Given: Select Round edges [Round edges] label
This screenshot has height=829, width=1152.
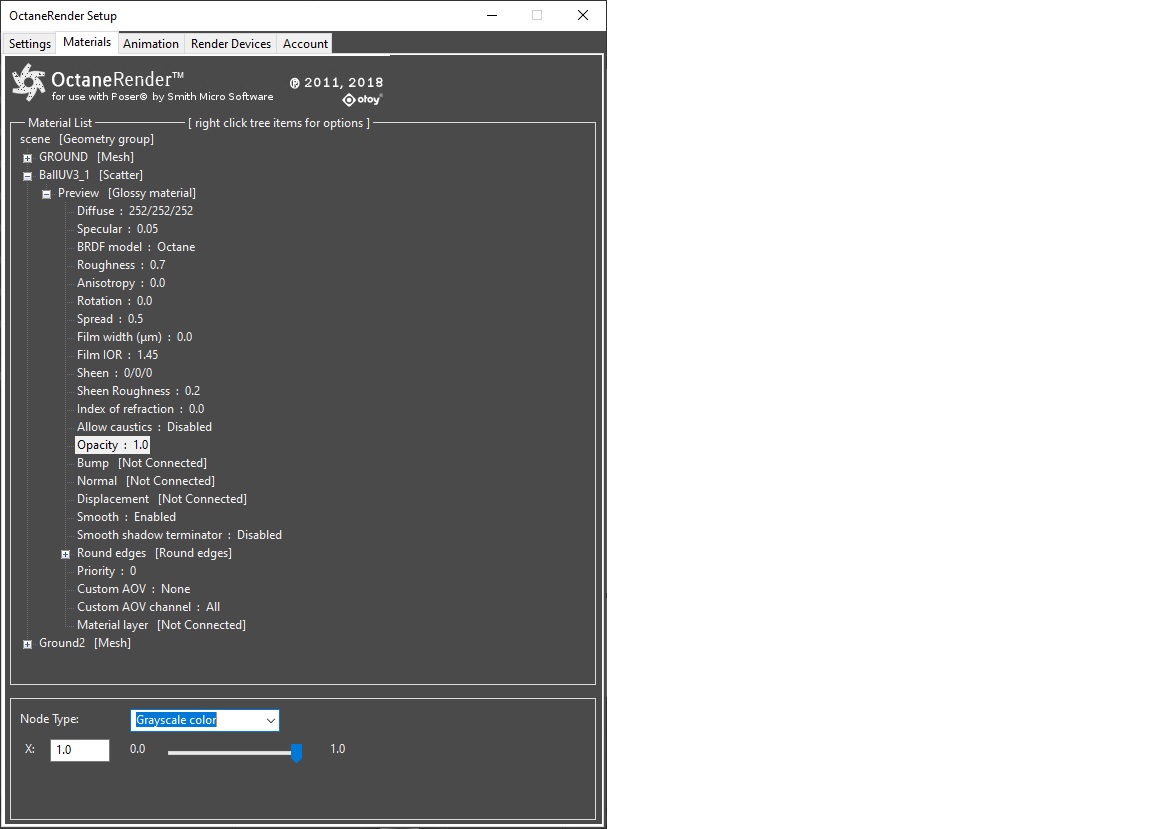Looking at the screenshot, I should pos(154,553).
